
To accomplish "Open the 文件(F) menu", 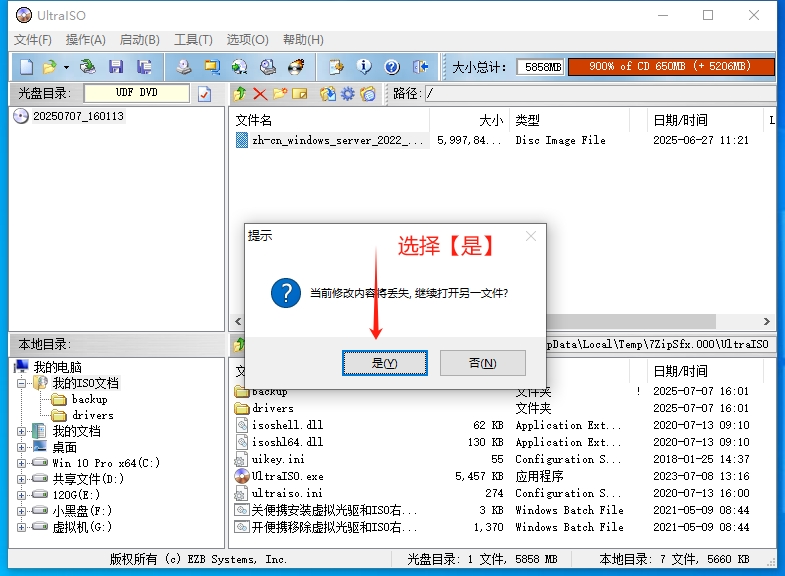I will tap(32, 40).
